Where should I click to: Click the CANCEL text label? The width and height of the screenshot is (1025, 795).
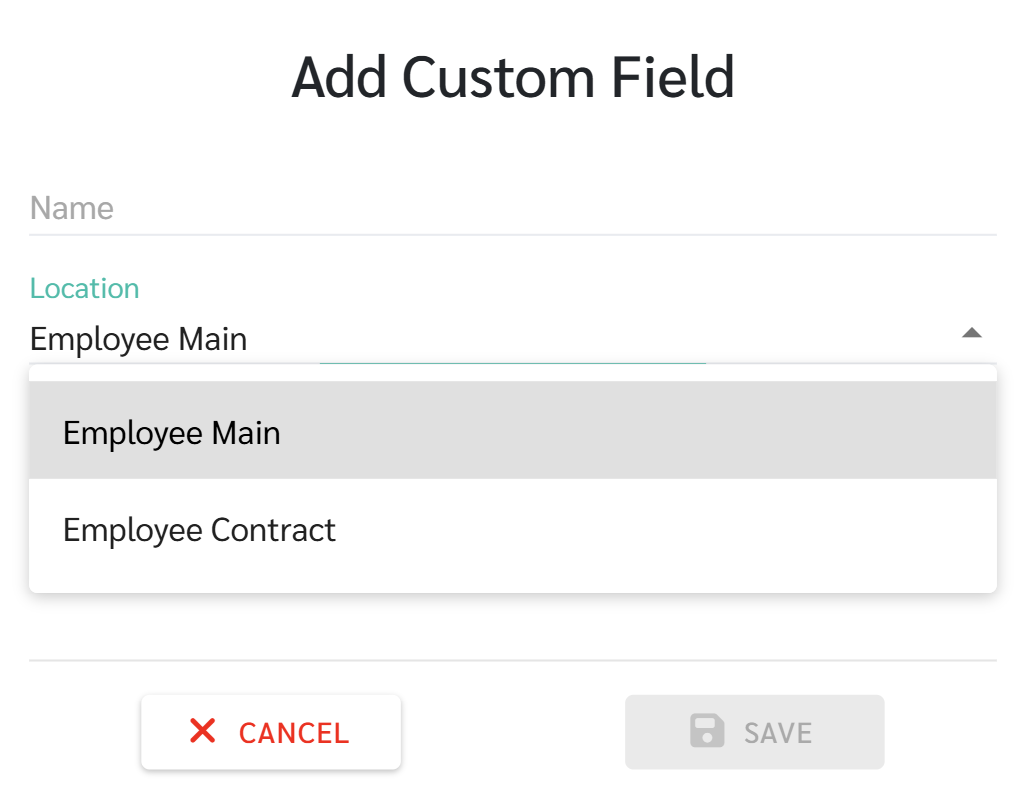click(294, 733)
